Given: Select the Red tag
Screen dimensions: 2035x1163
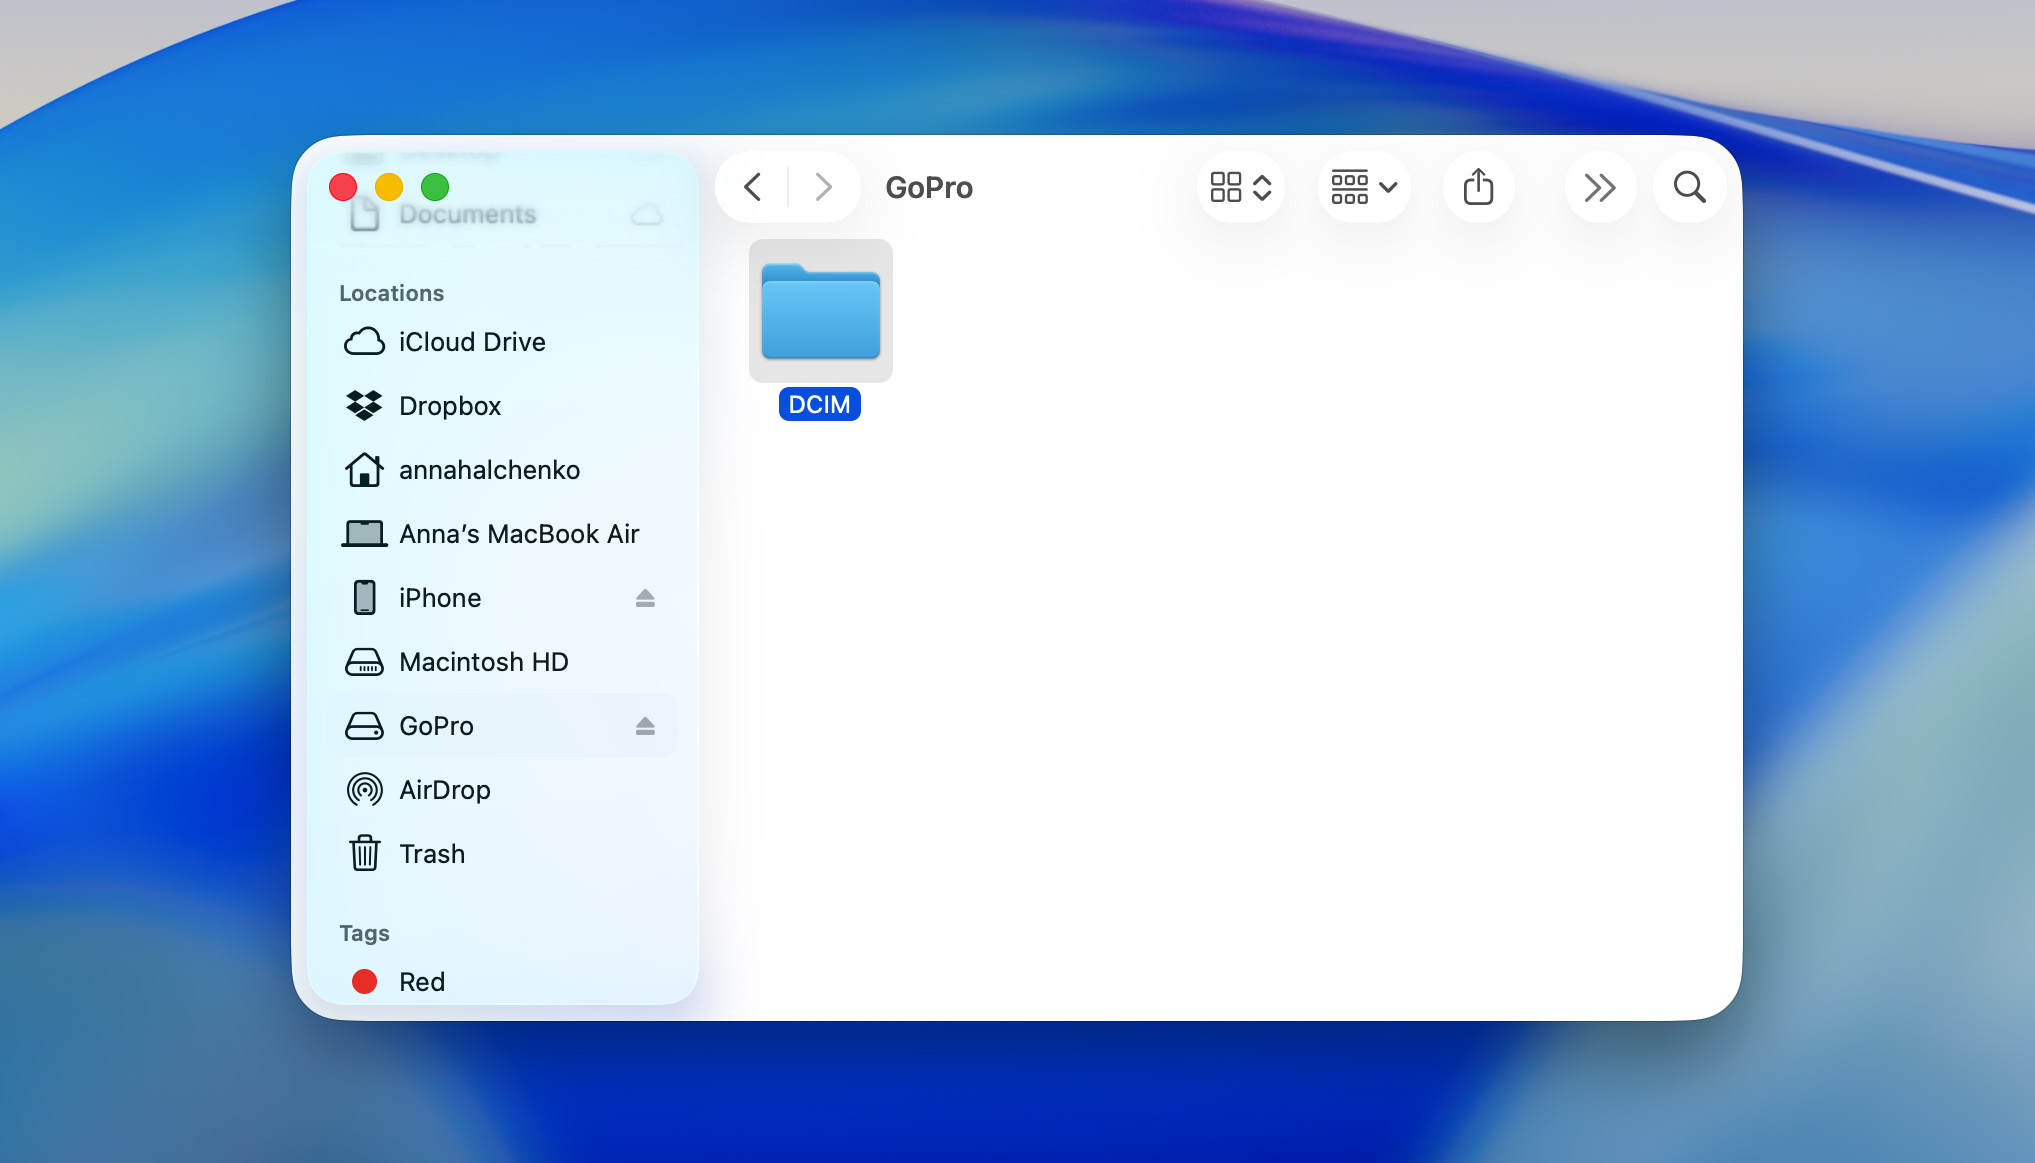Looking at the screenshot, I should (x=421, y=982).
